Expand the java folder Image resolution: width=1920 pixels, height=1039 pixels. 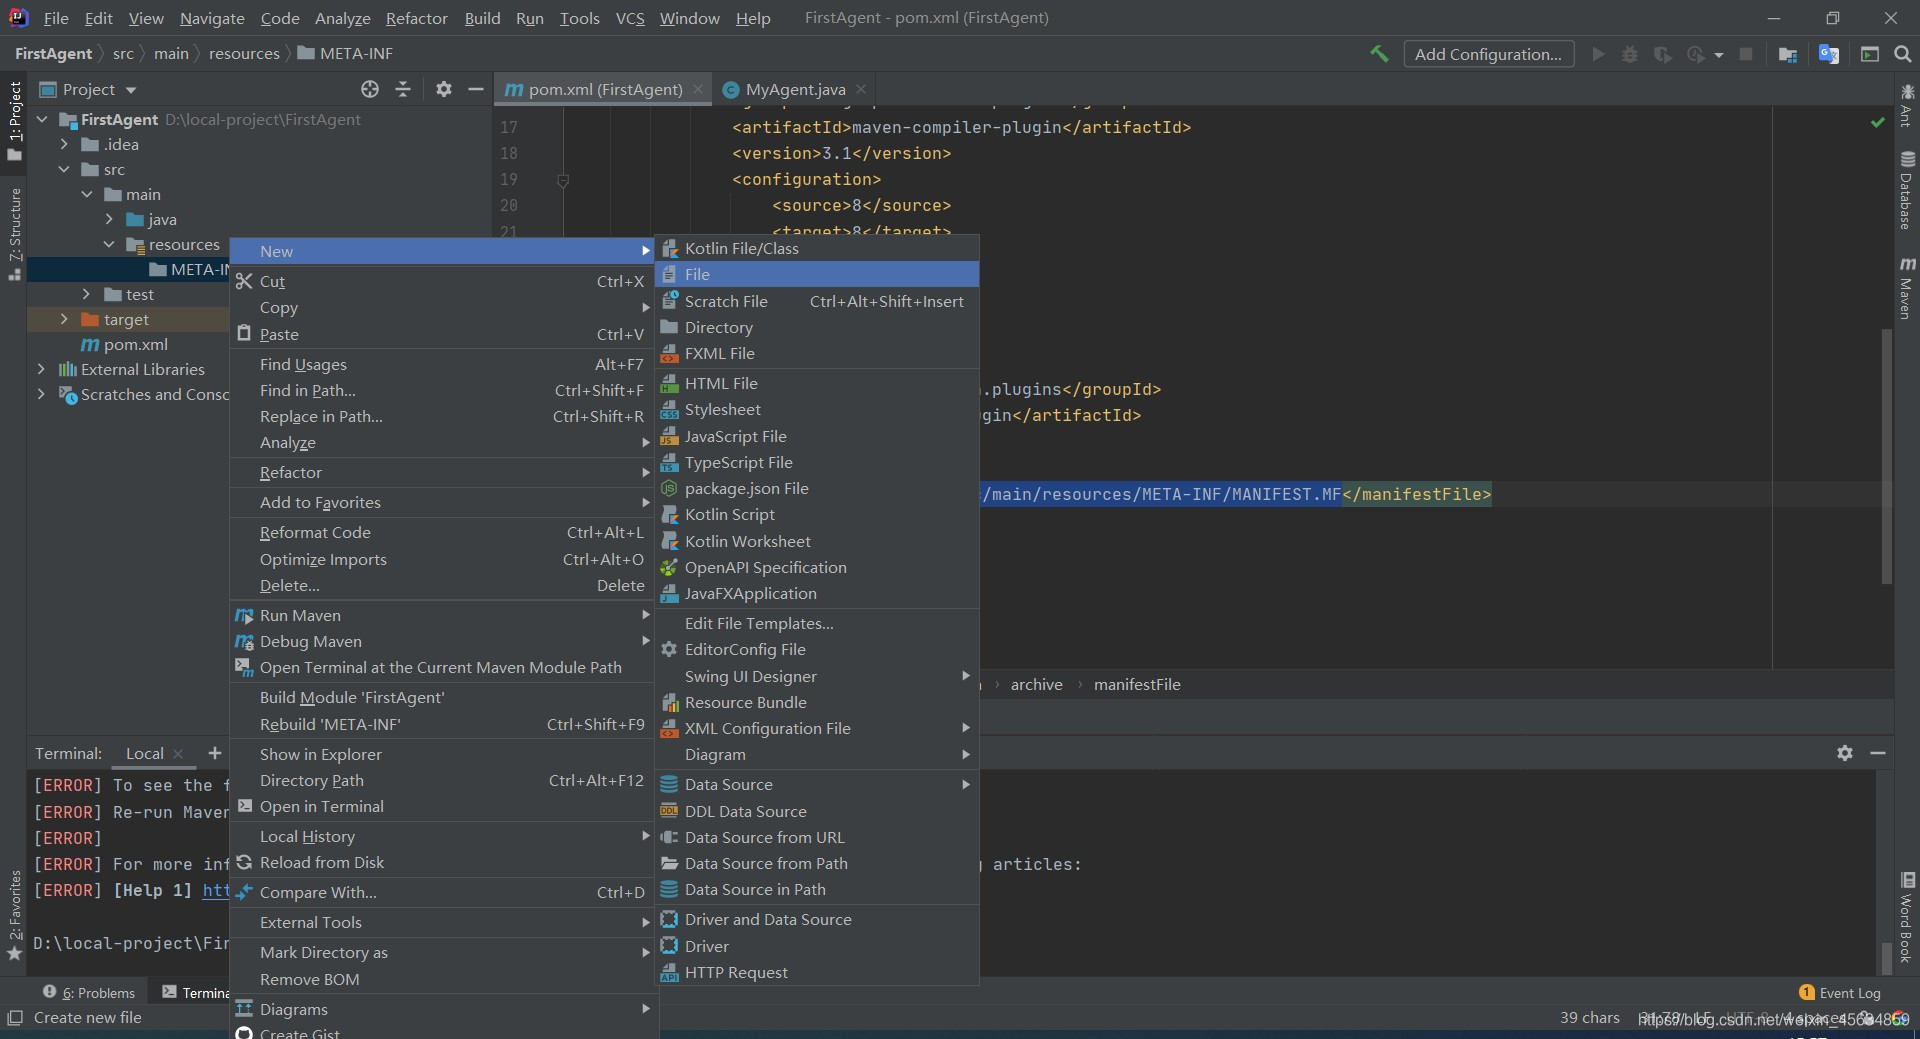pos(109,219)
